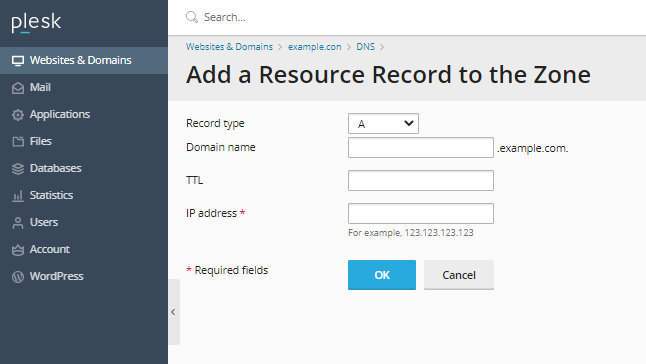
Task: Click the Databases stack icon
Action: coord(18,169)
